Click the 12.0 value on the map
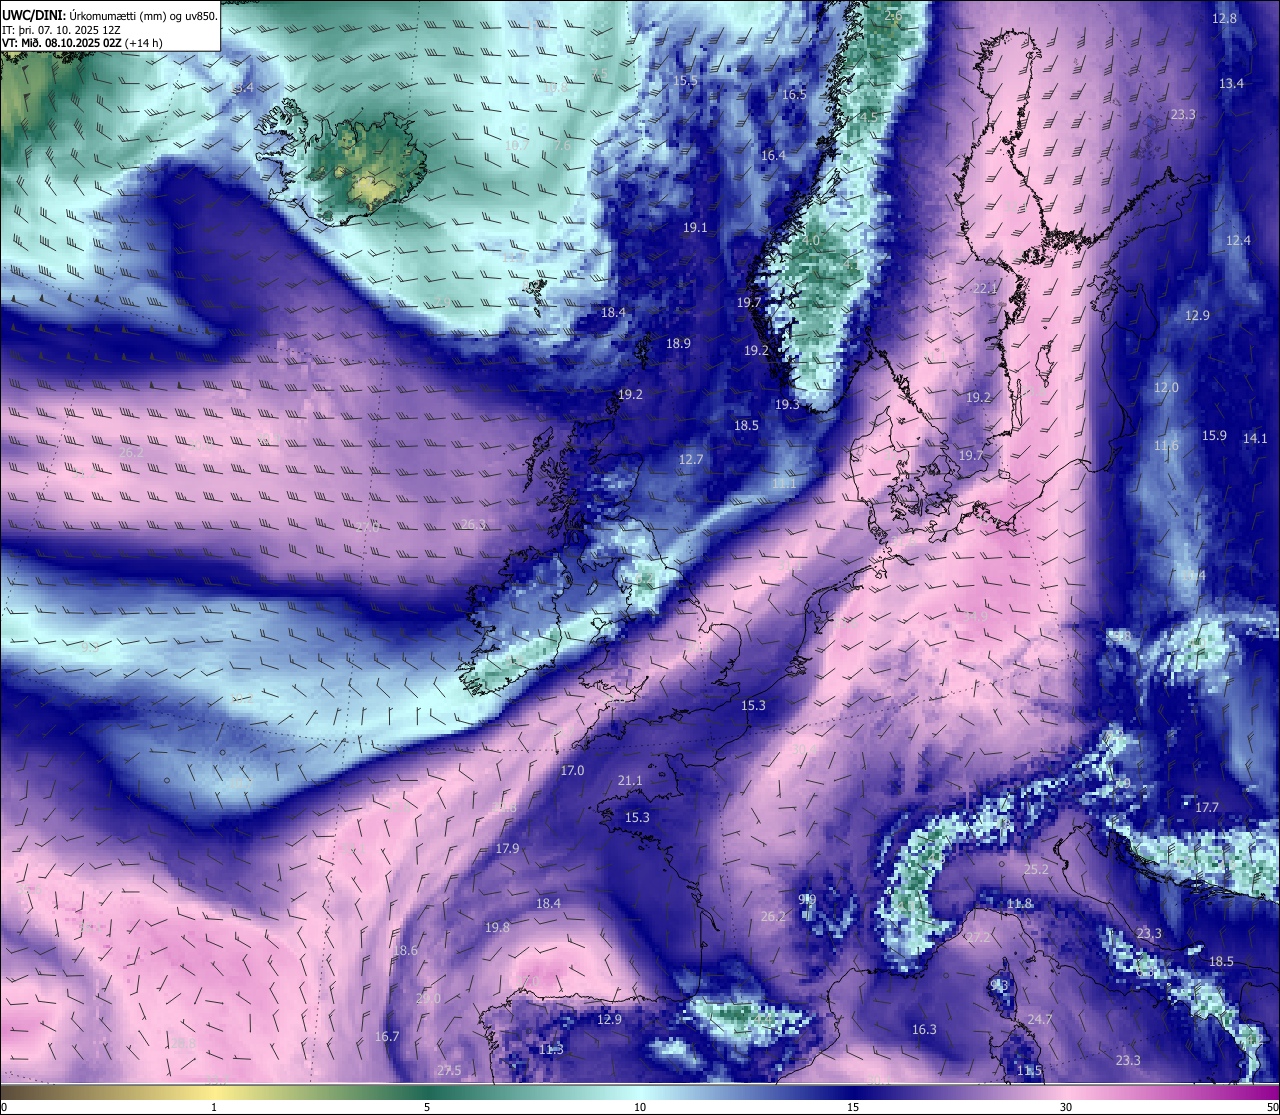This screenshot has width=1280, height=1115. [x=1166, y=387]
